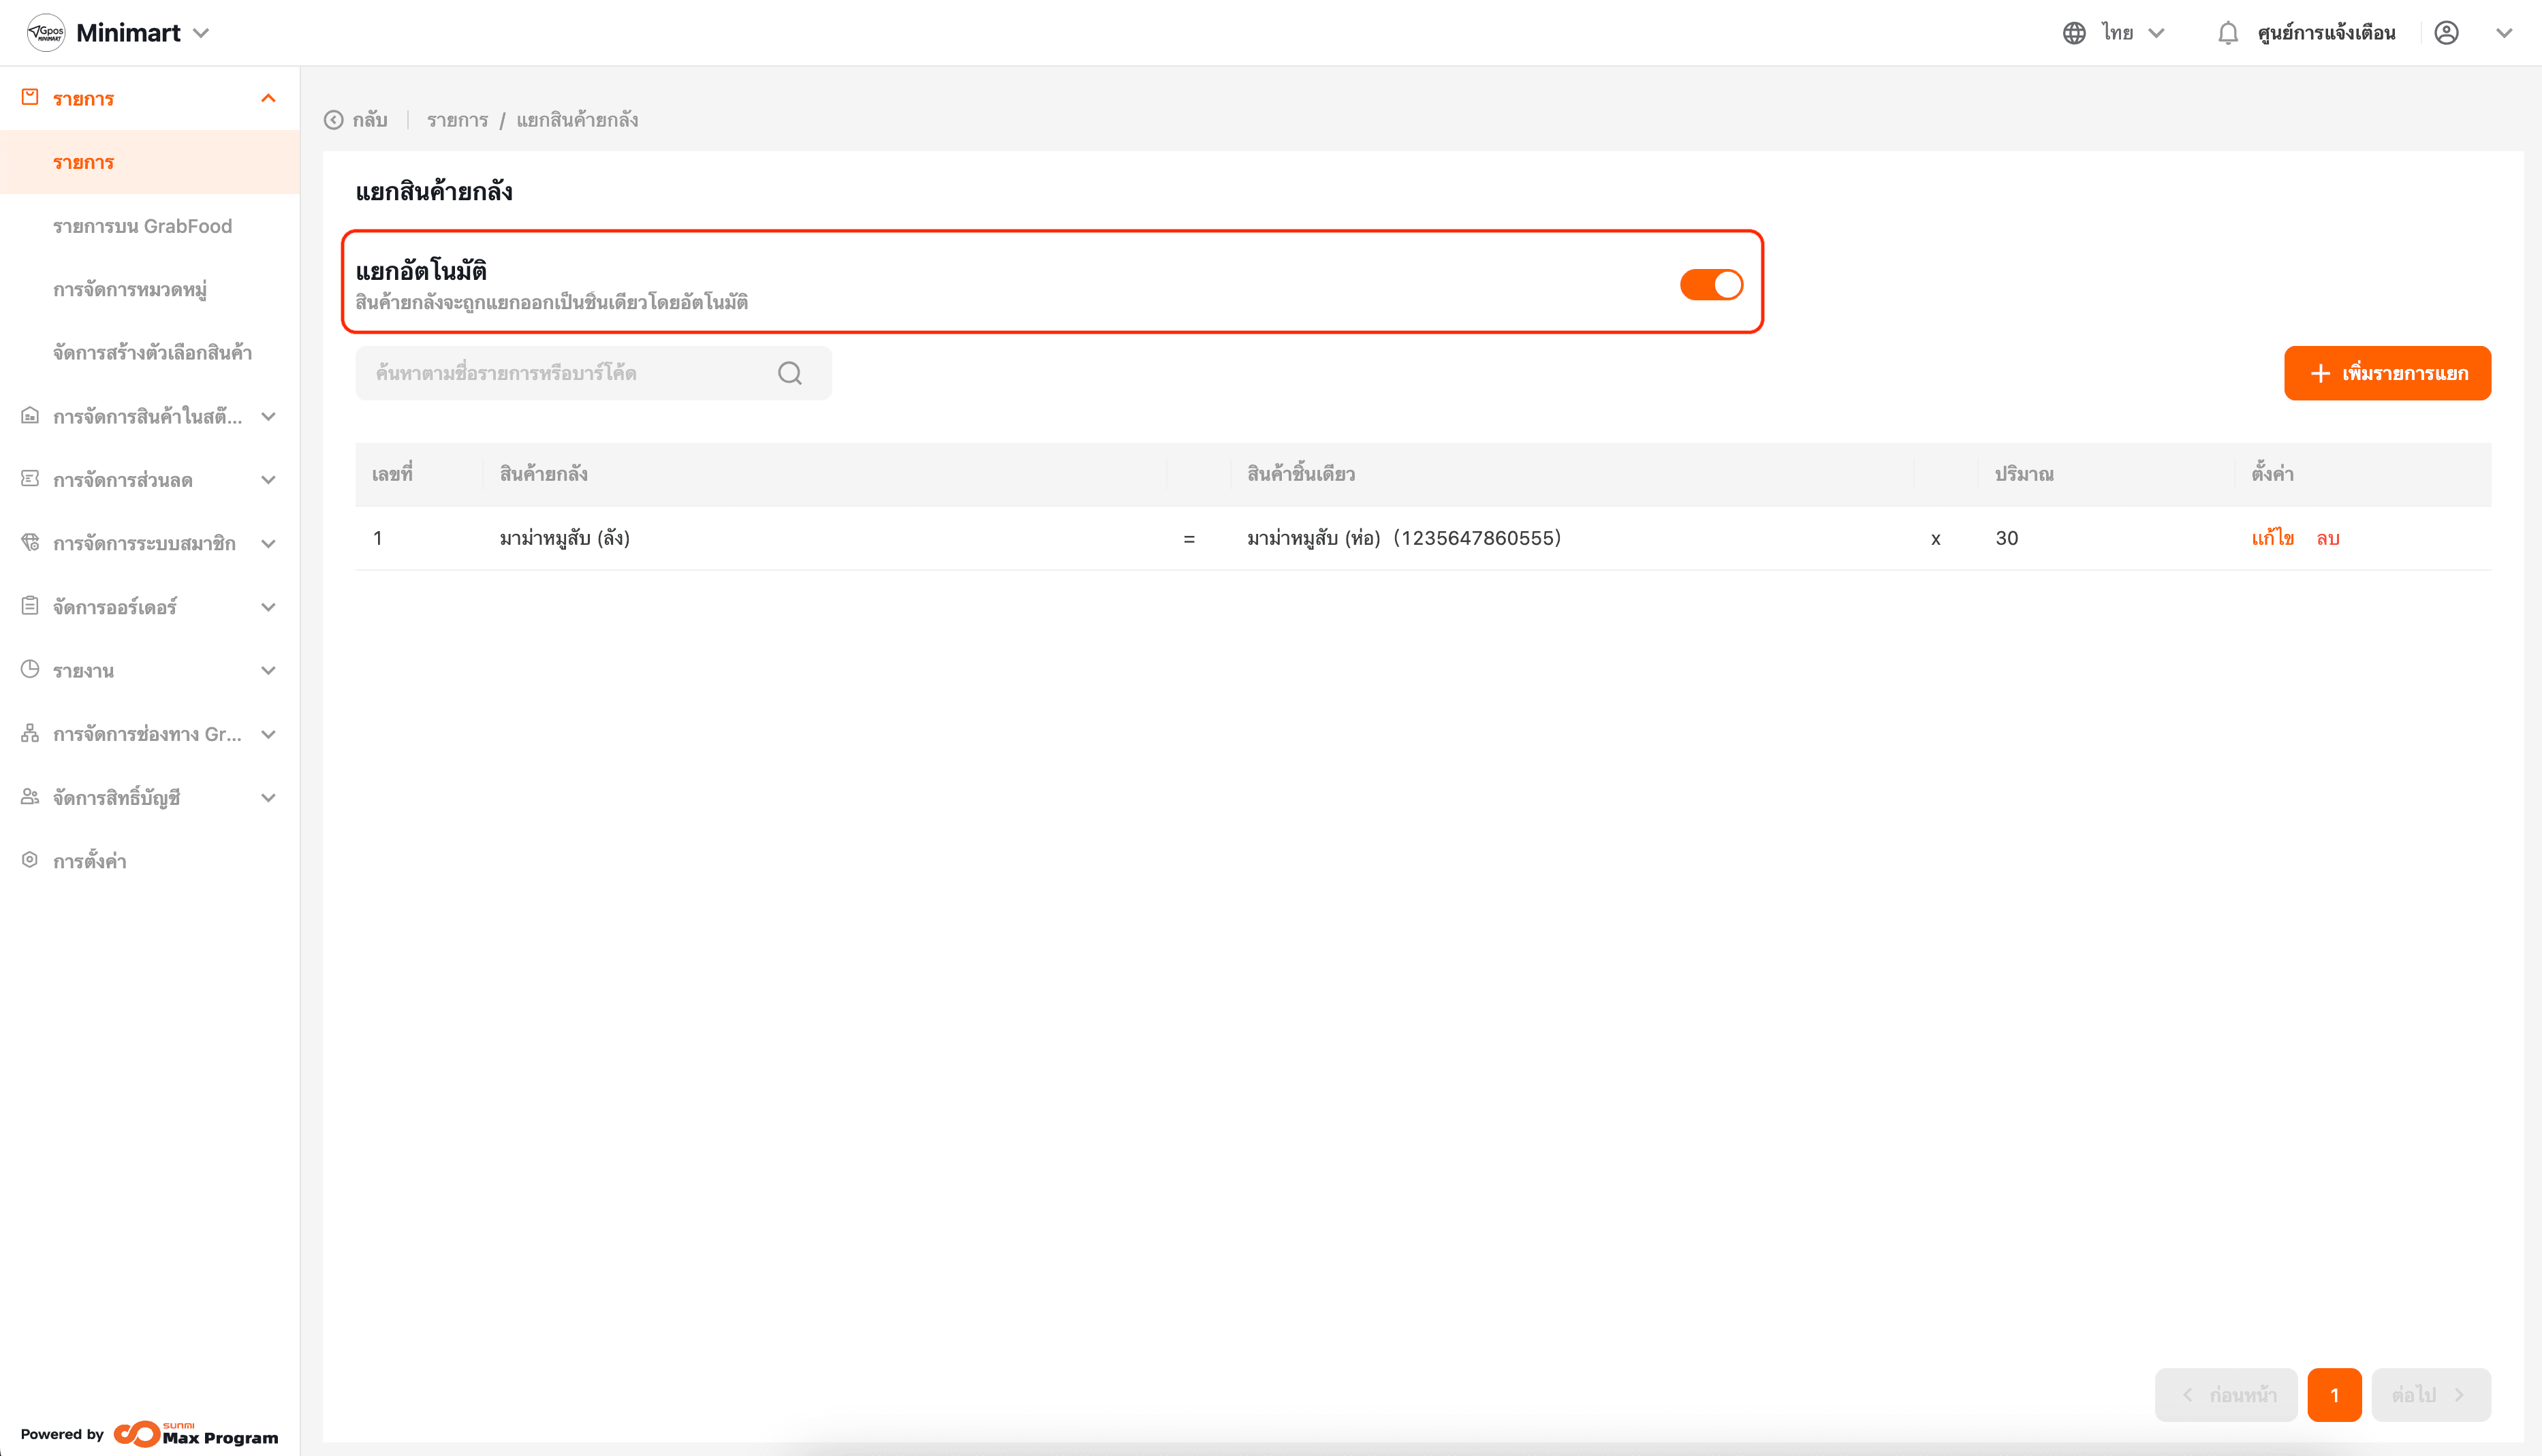Click the search magnifier icon
This screenshot has height=1456, width=2542.
tap(789, 373)
